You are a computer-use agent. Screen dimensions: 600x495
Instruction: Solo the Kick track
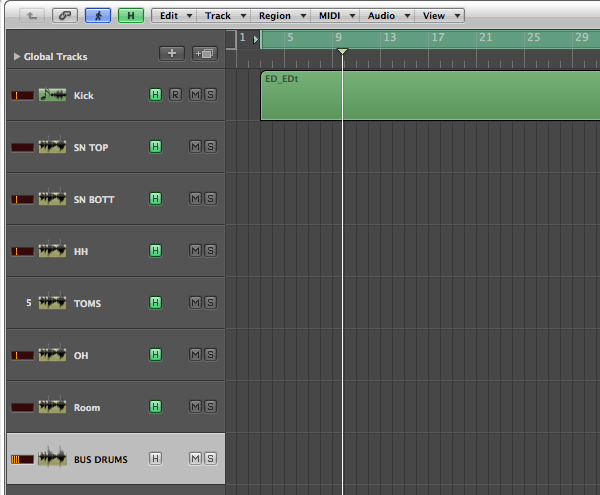pos(210,94)
